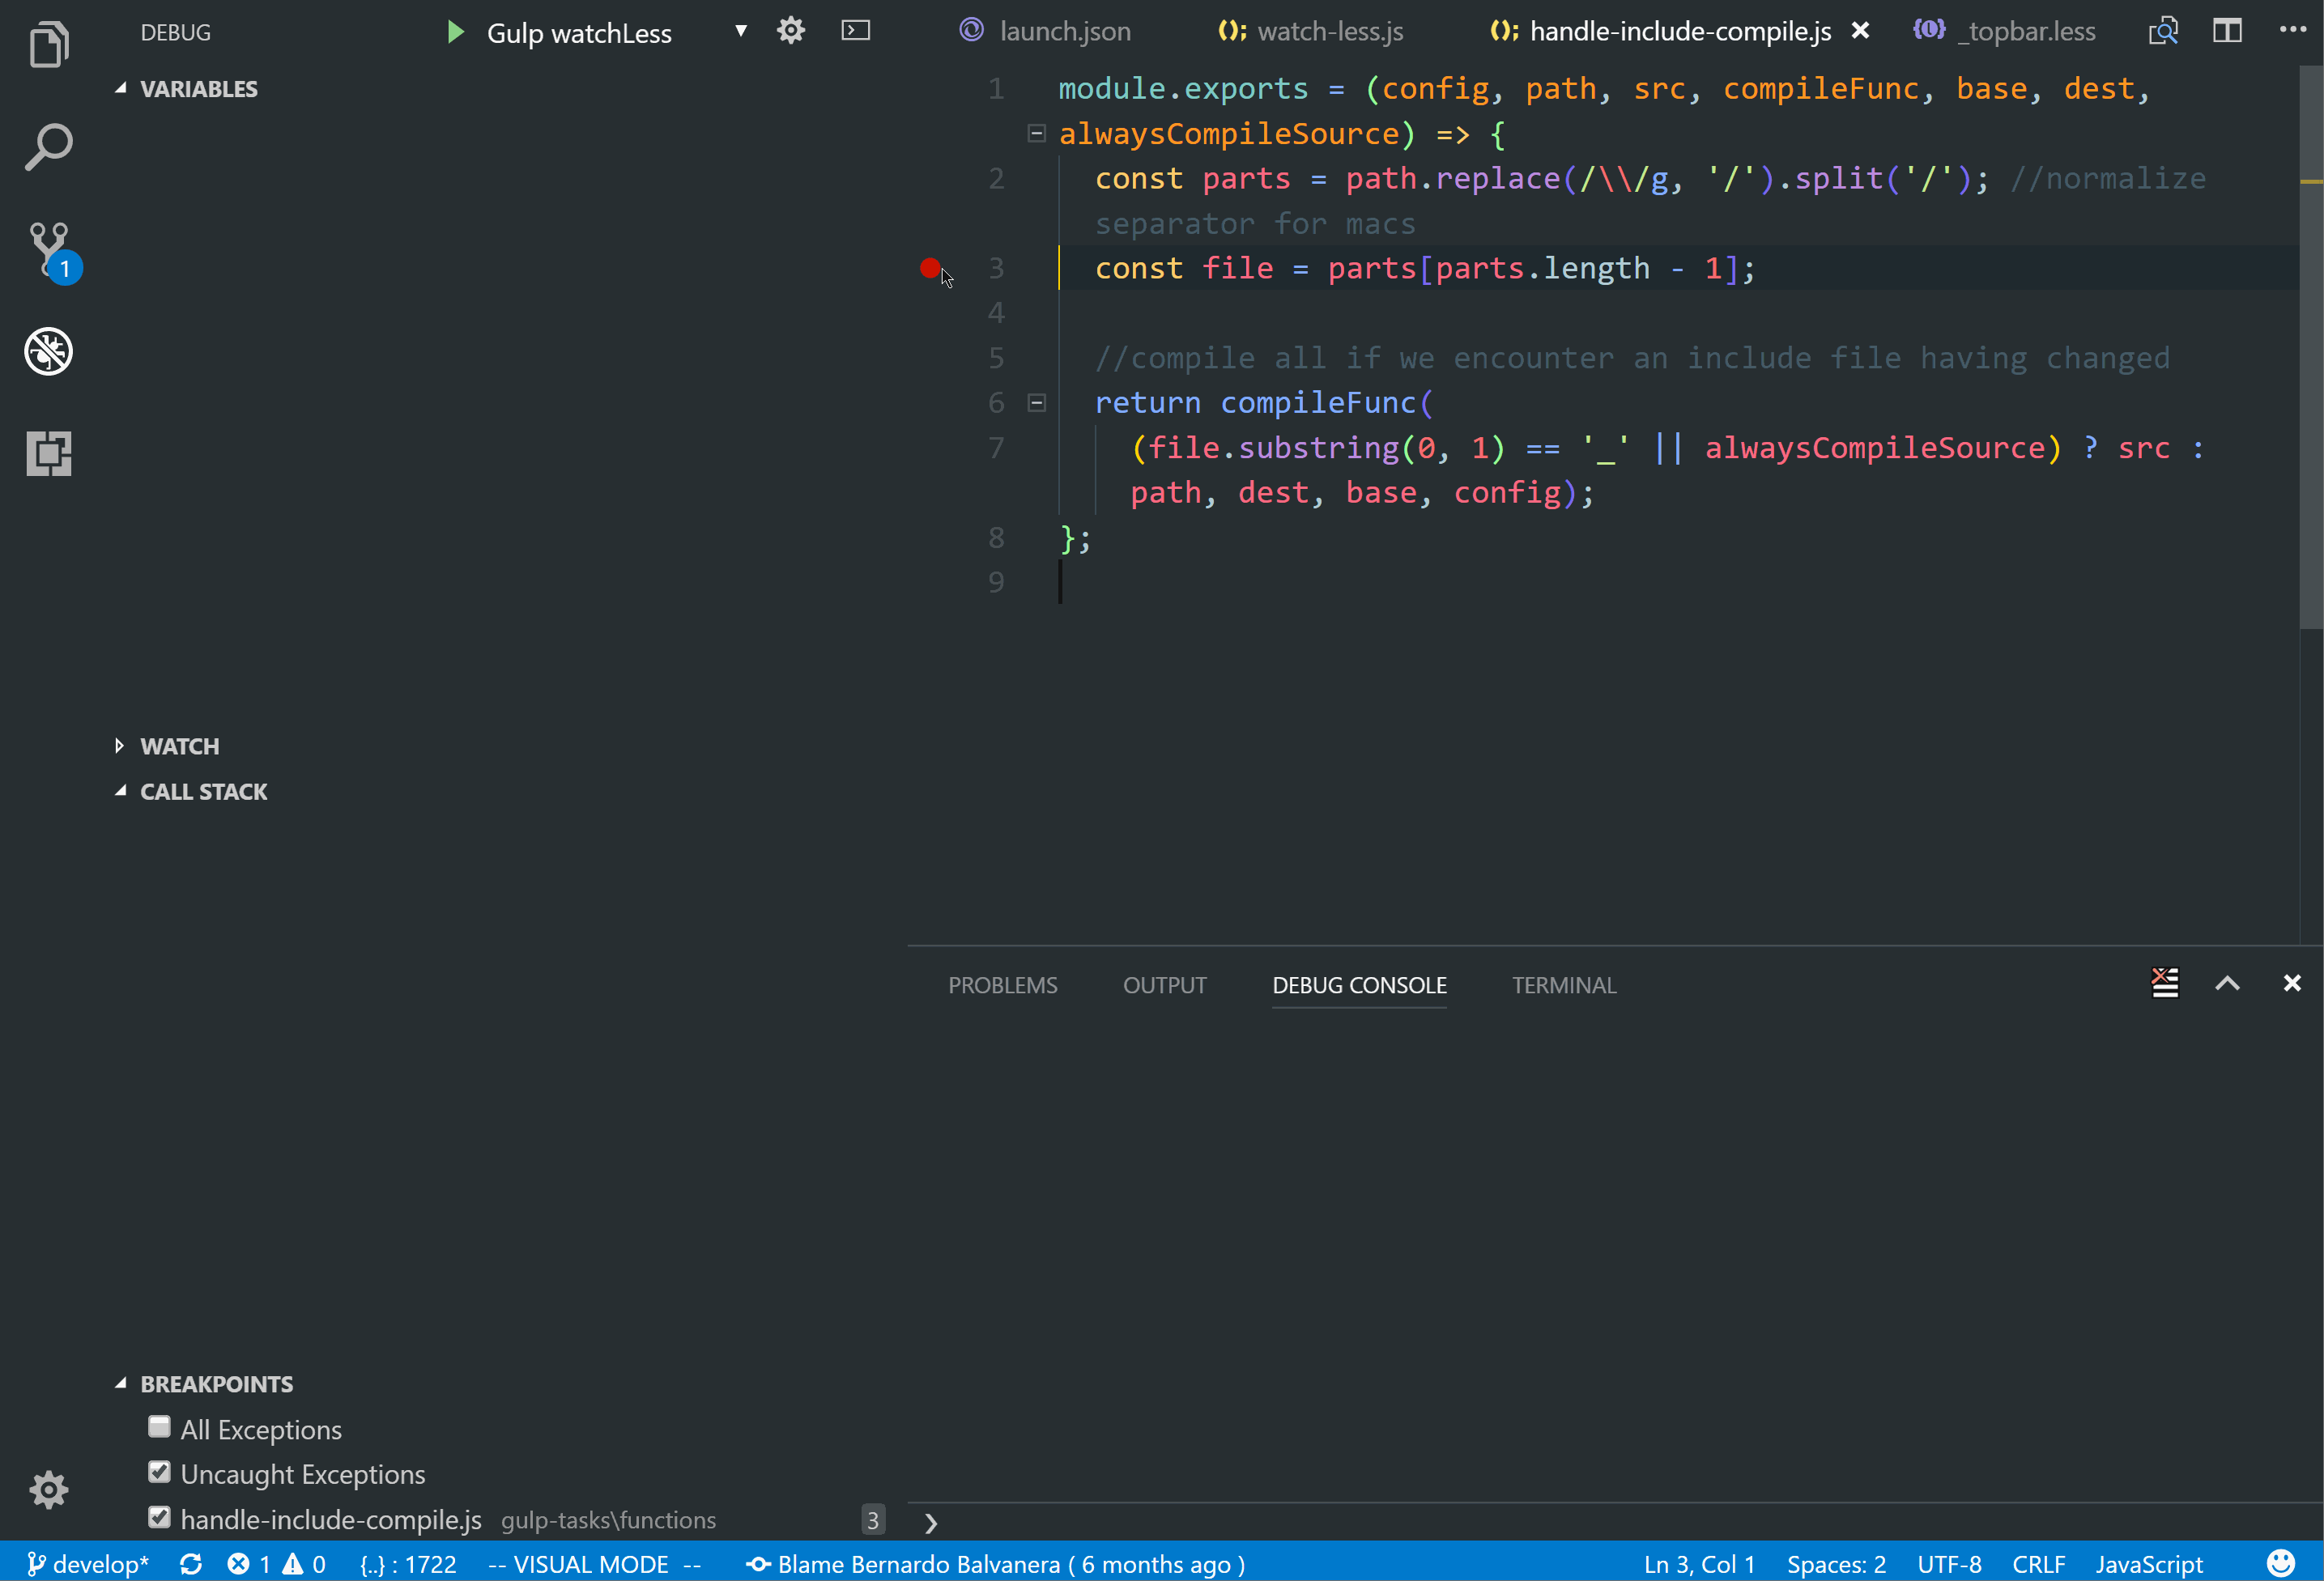Open the Explorer view icon
The image size is (2324, 1581).
pyautogui.click(x=48, y=45)
